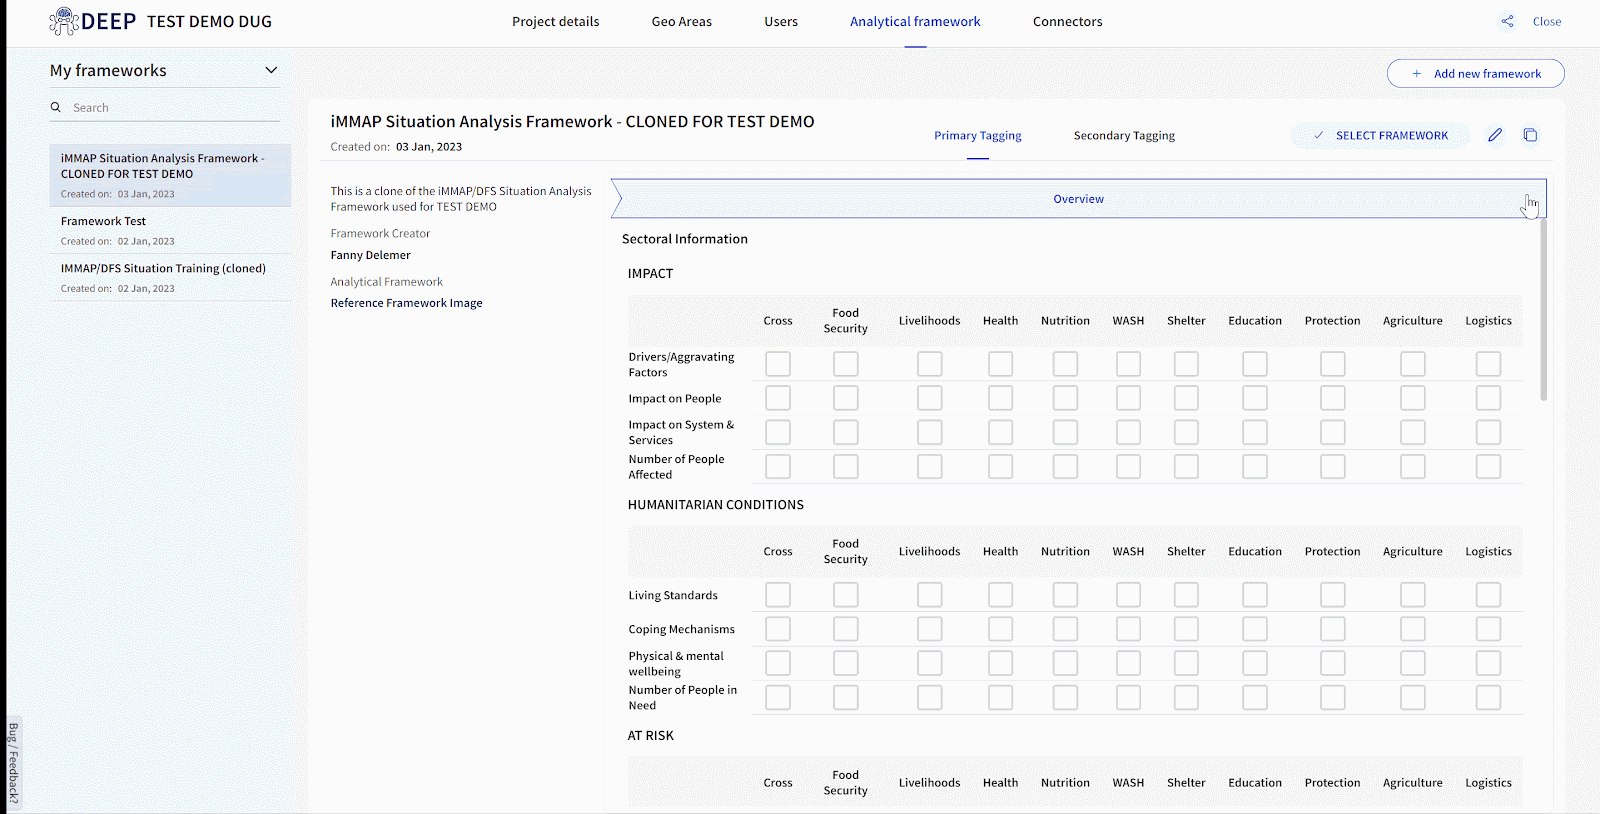Viewport: 1600px width, 814px height.
Task: Check Drivers/Aggravating Factors Cross checkbox
Action: [778, 364]
